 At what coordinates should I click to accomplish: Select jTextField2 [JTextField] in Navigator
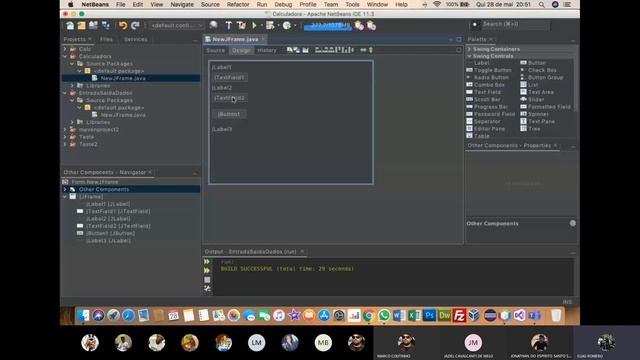(x=118, y=226)
